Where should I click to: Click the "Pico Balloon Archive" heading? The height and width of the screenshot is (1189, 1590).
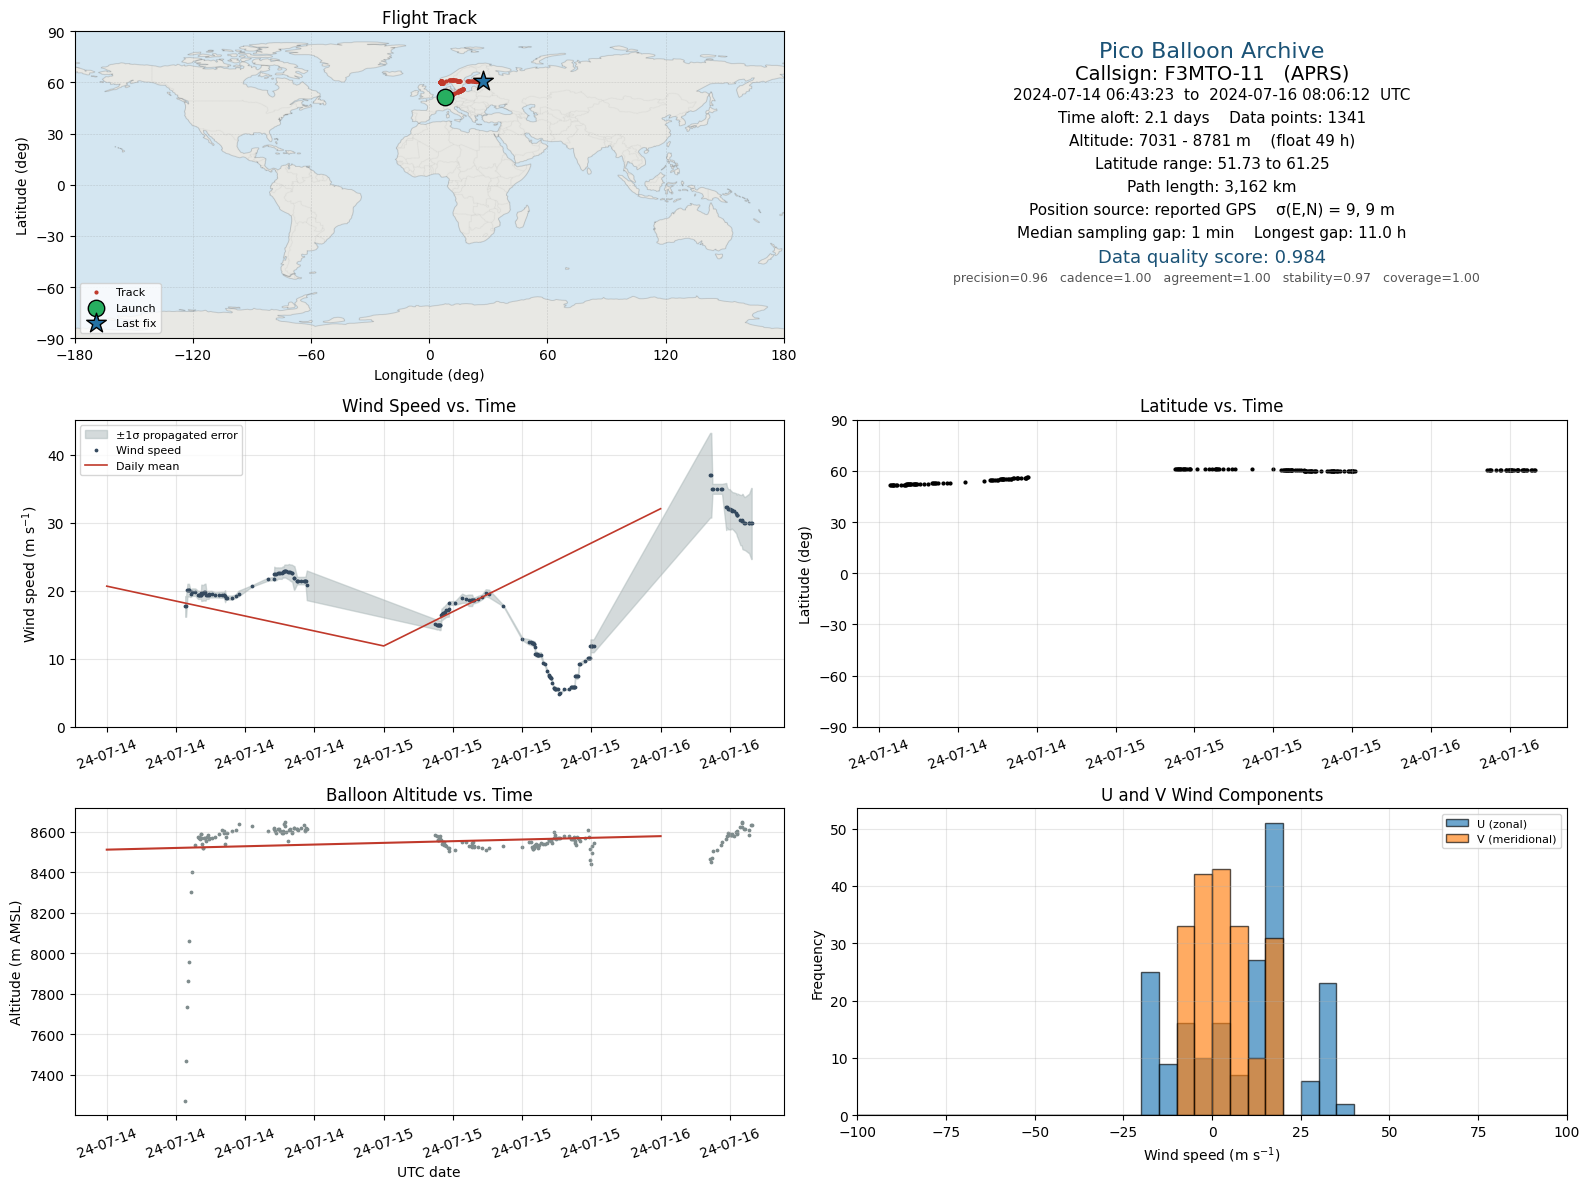tap(1211, 51)
